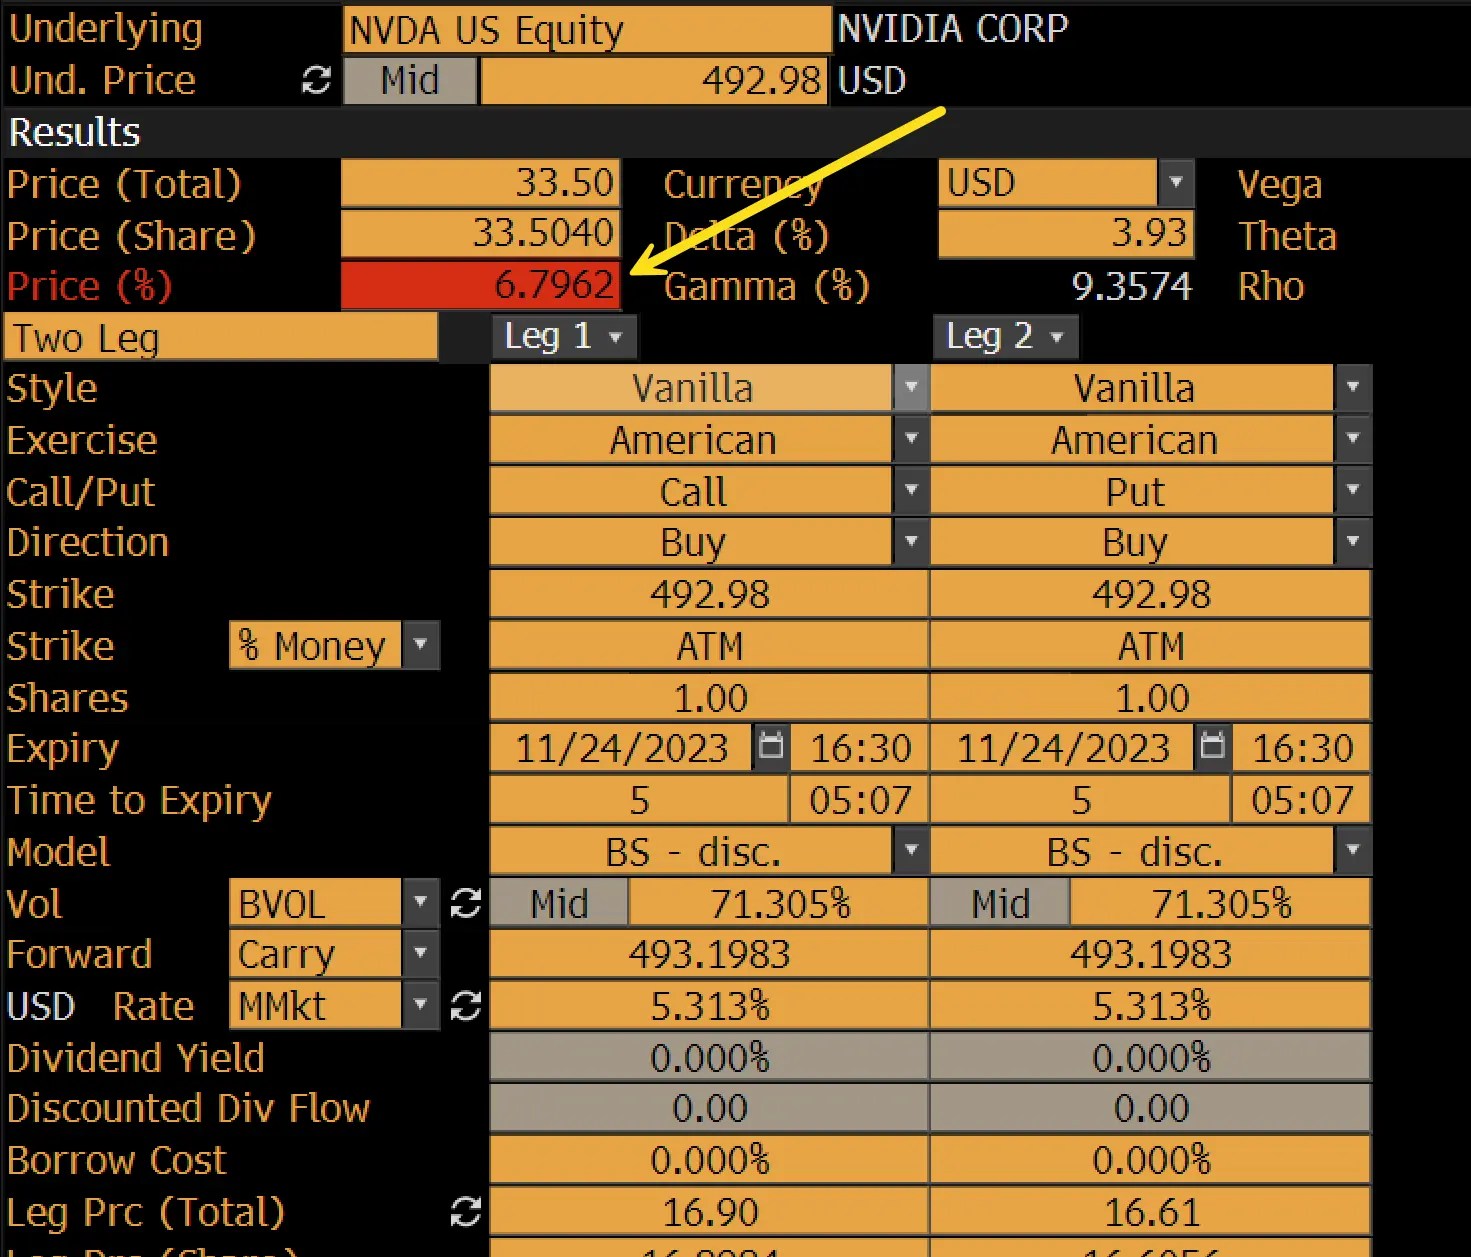The width and height of the screenshot is (1471, 1257).
Task: Expand the Leg 2 dropdown
Action: [1005, 337]
